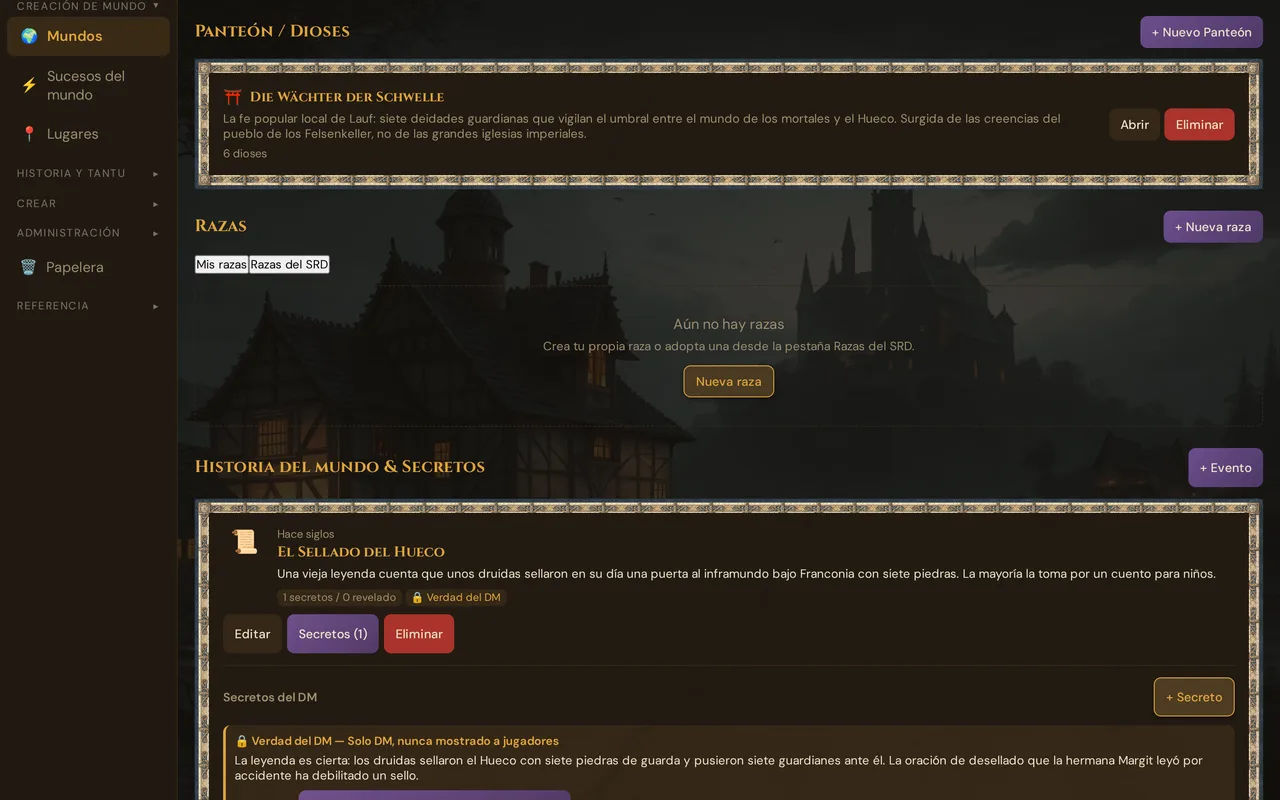Click the "6 dioses" count text
Screen dimensions: 1280x800
pos(245,154)
